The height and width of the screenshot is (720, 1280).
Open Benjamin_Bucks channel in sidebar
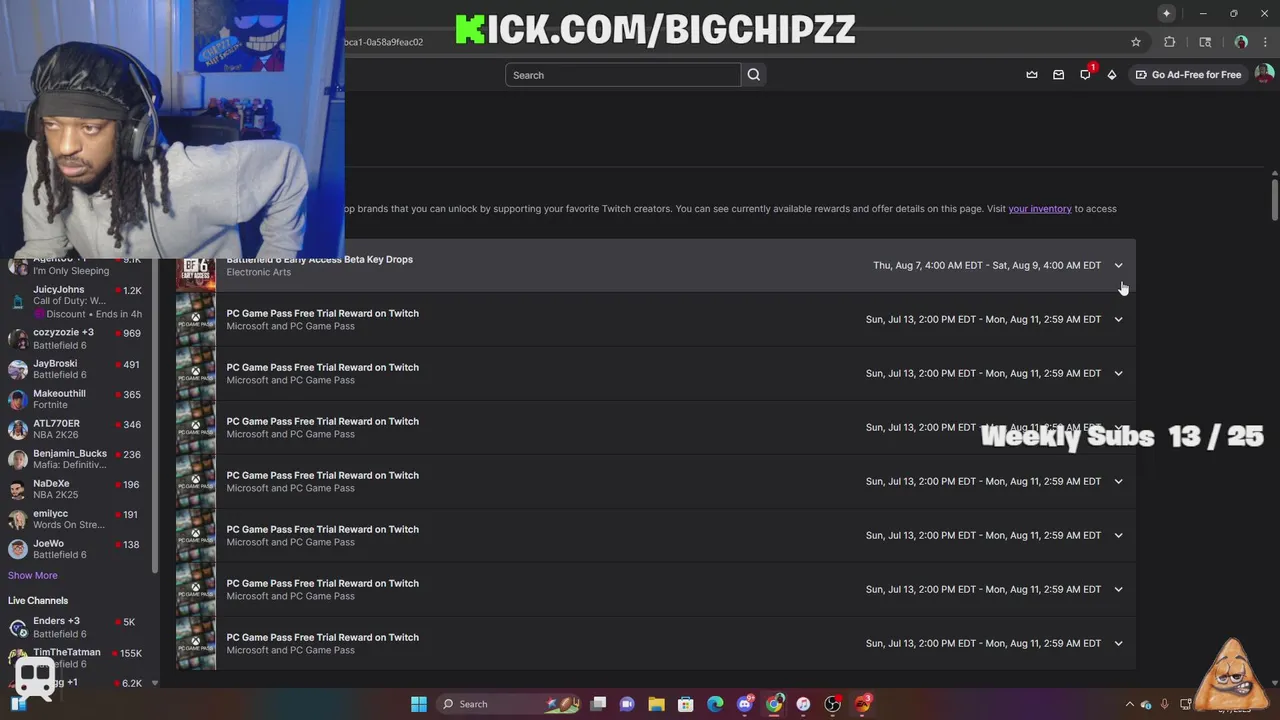coord(75,459)
